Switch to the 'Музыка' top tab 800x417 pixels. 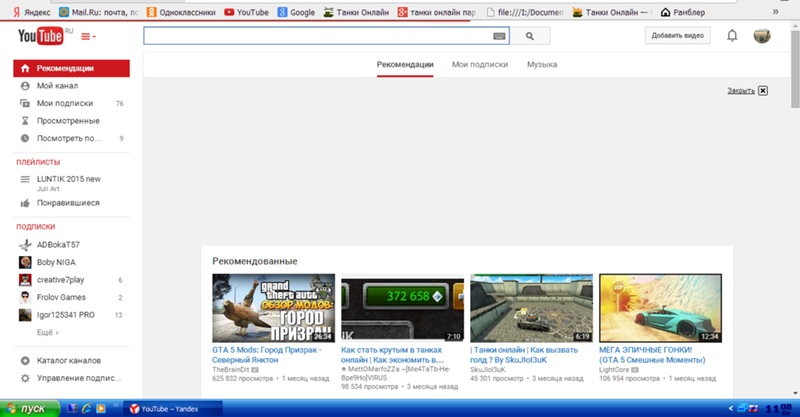[542, 65]
